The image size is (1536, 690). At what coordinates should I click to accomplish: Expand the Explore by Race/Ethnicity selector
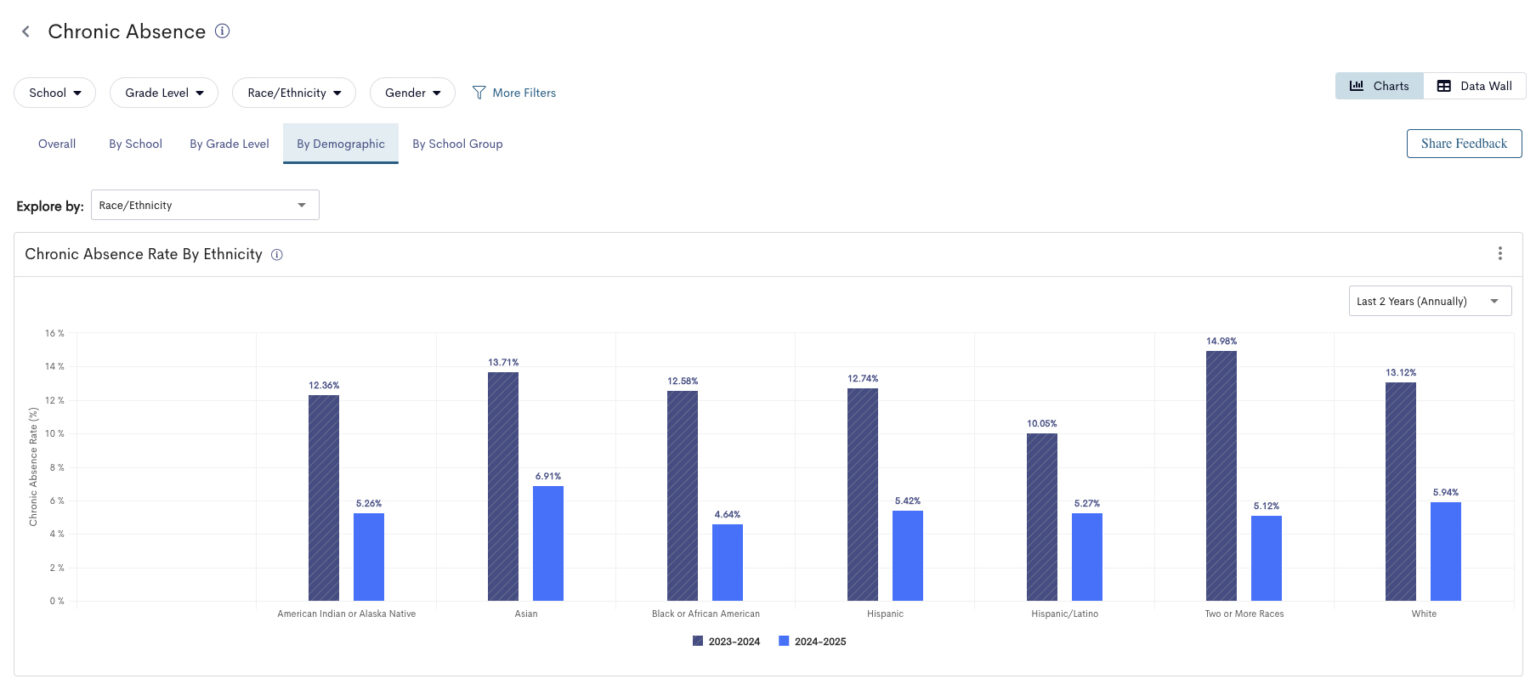tap(204, 205)
